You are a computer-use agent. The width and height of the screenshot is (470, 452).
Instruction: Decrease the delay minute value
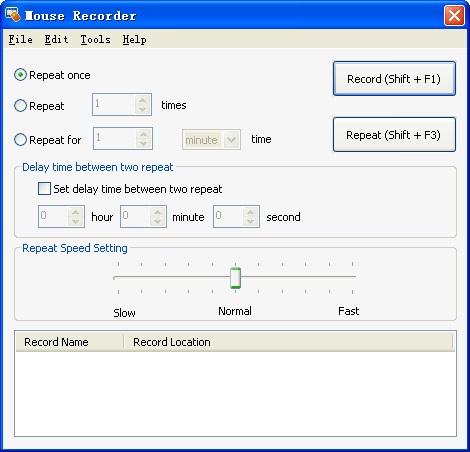[158, 221]
